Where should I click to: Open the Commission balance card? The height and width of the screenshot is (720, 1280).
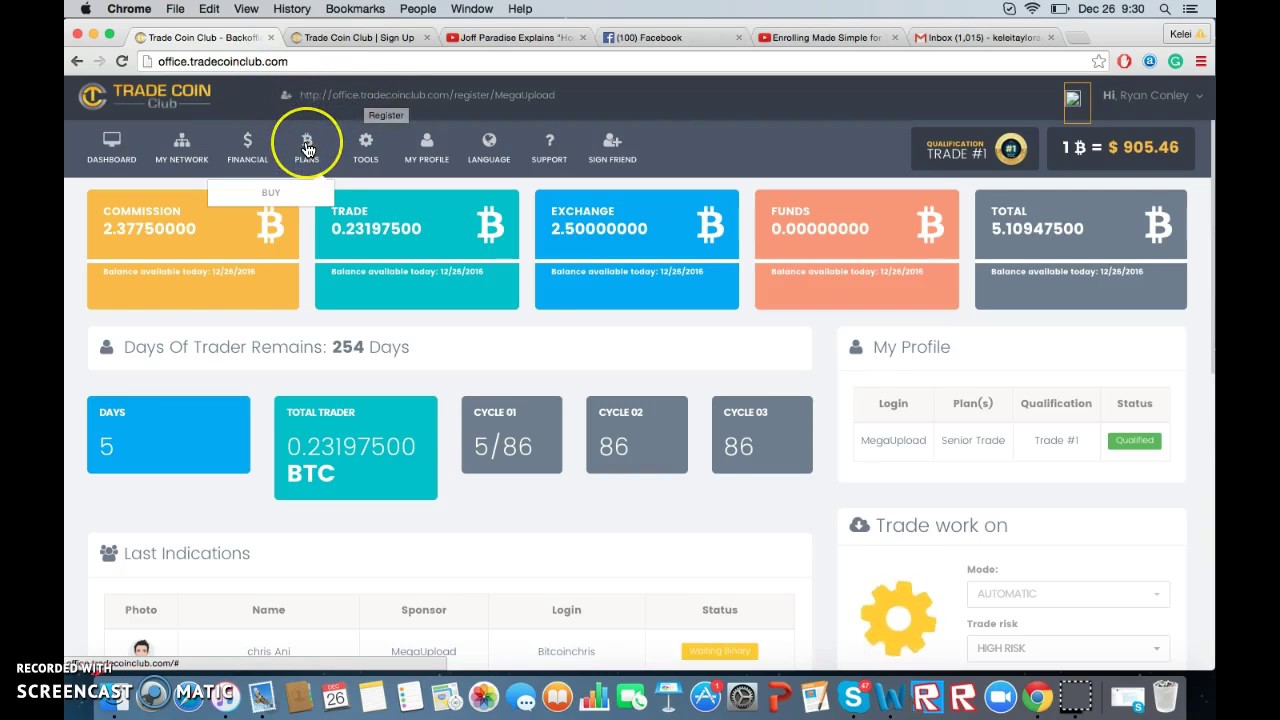[193, 249]
